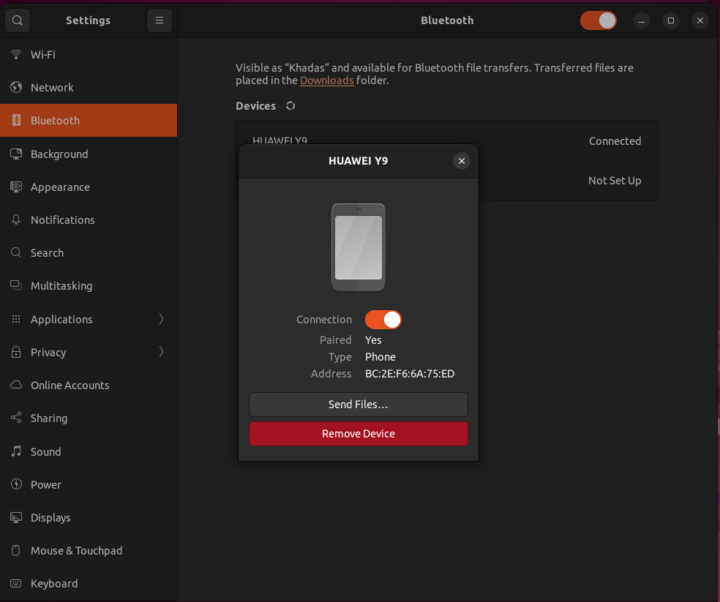Viewport: 720px width, 602px height.
Task: Toggle the HUAWEI Y9 Connection switch
Action: (383, 320)
